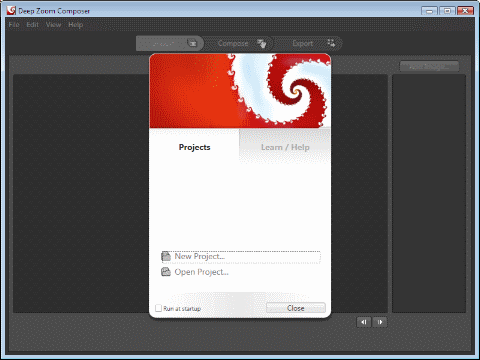Click the Add Image button
This screenshot has height=360, width=480.
tap(429, 66)
